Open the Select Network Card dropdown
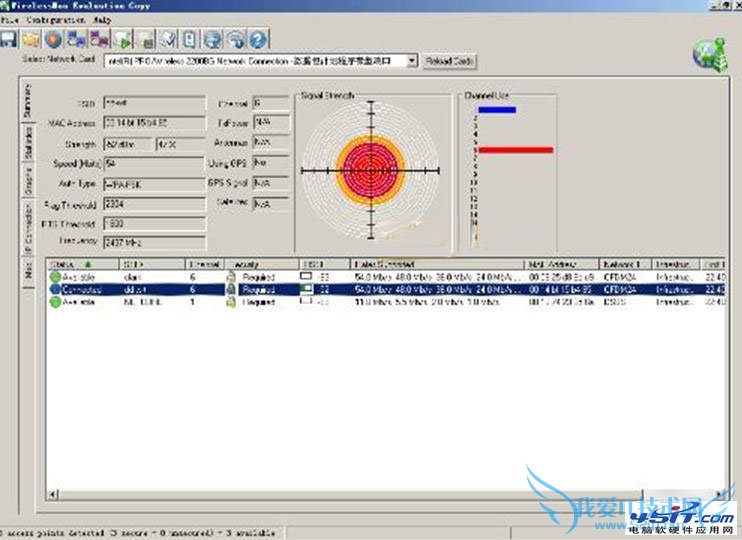 tap(411, 61)
